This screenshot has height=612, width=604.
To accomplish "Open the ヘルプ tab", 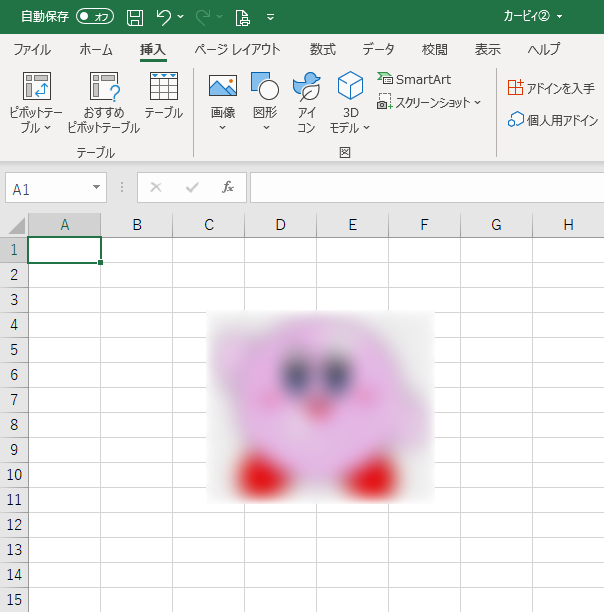I will pyautogui.click(x=544, y=50).
